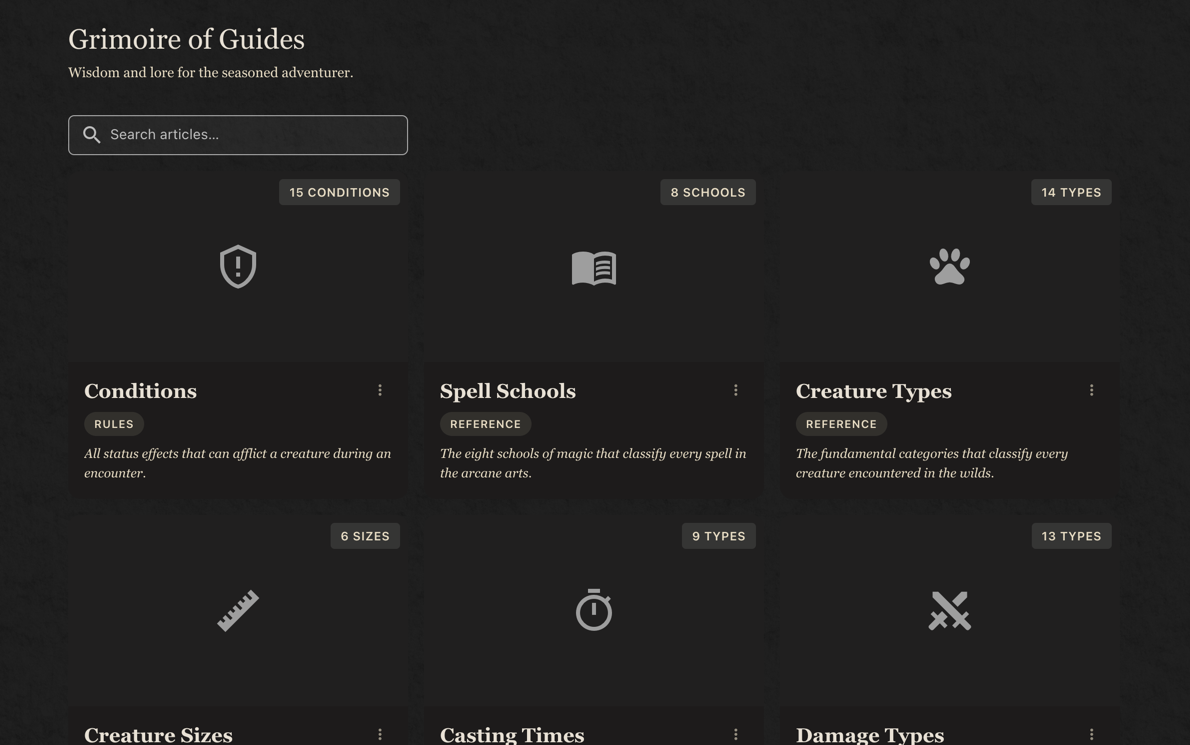This screenshot has height=745, width=1190.
Task: Click the 6 SIZES badge
Action: [365, 536]
